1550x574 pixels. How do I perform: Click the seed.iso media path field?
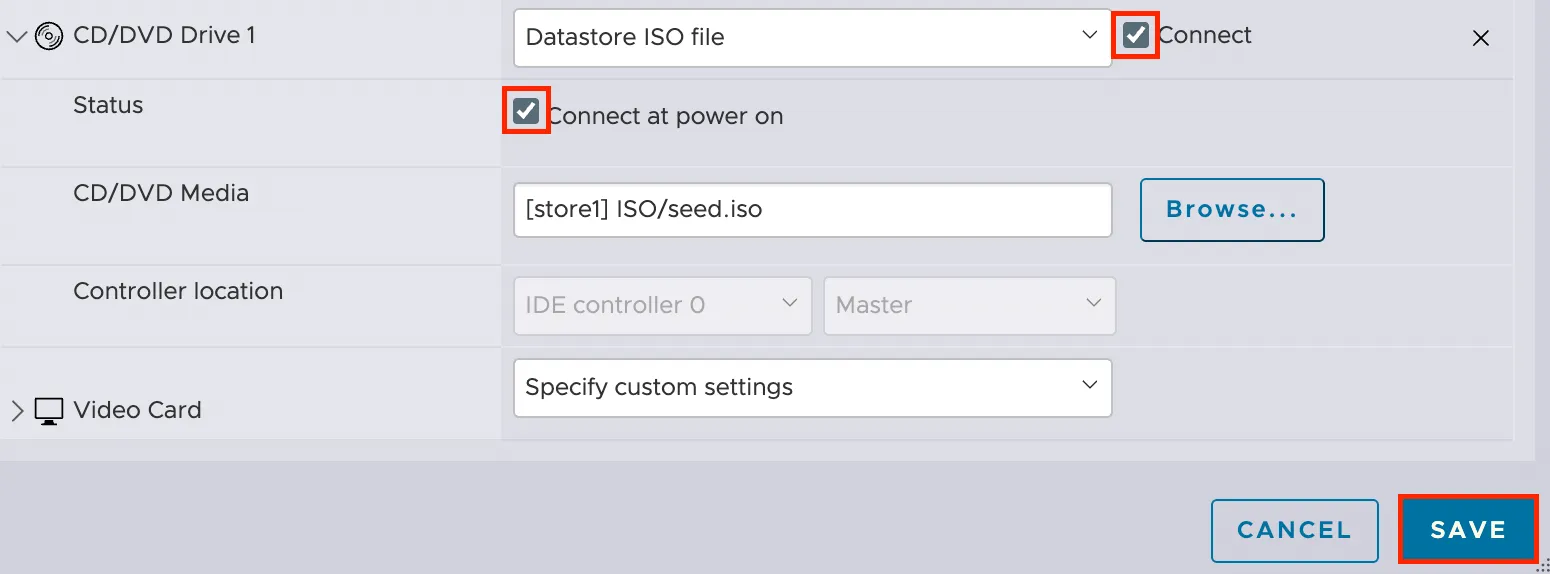pyautogui.click(x=812, y=210)
